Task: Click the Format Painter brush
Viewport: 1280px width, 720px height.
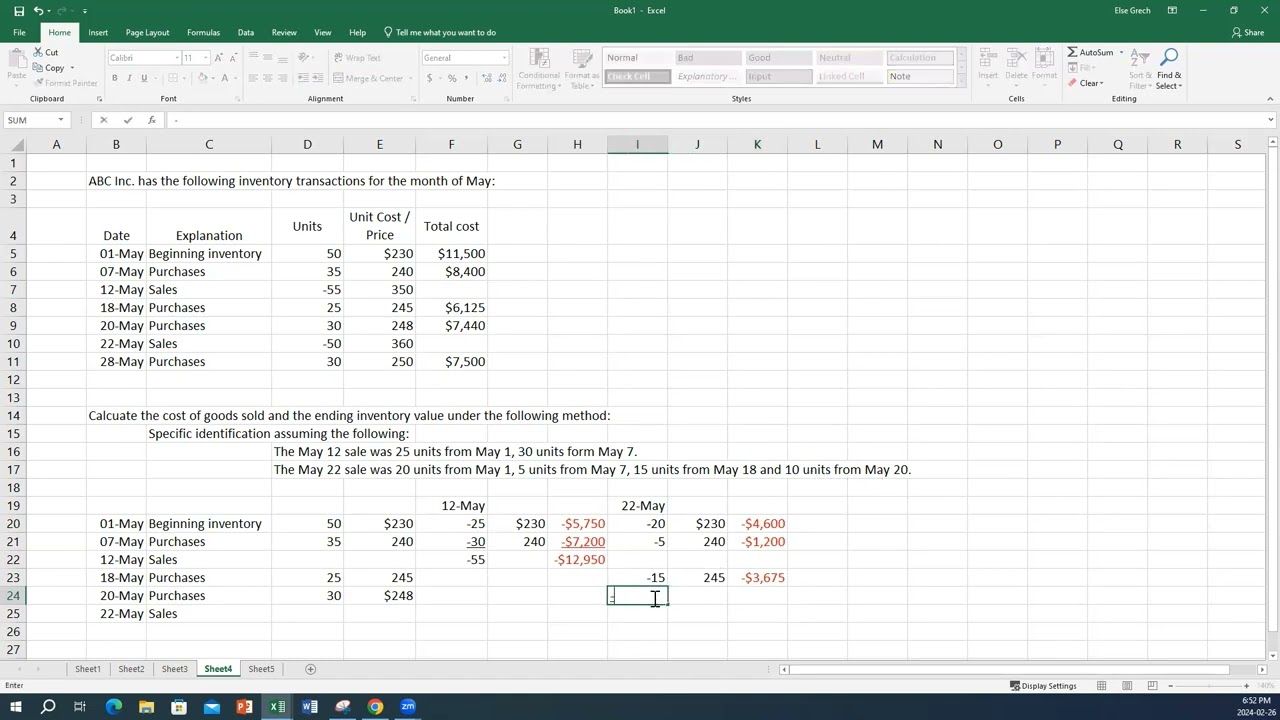Action: tap(38, 83)
